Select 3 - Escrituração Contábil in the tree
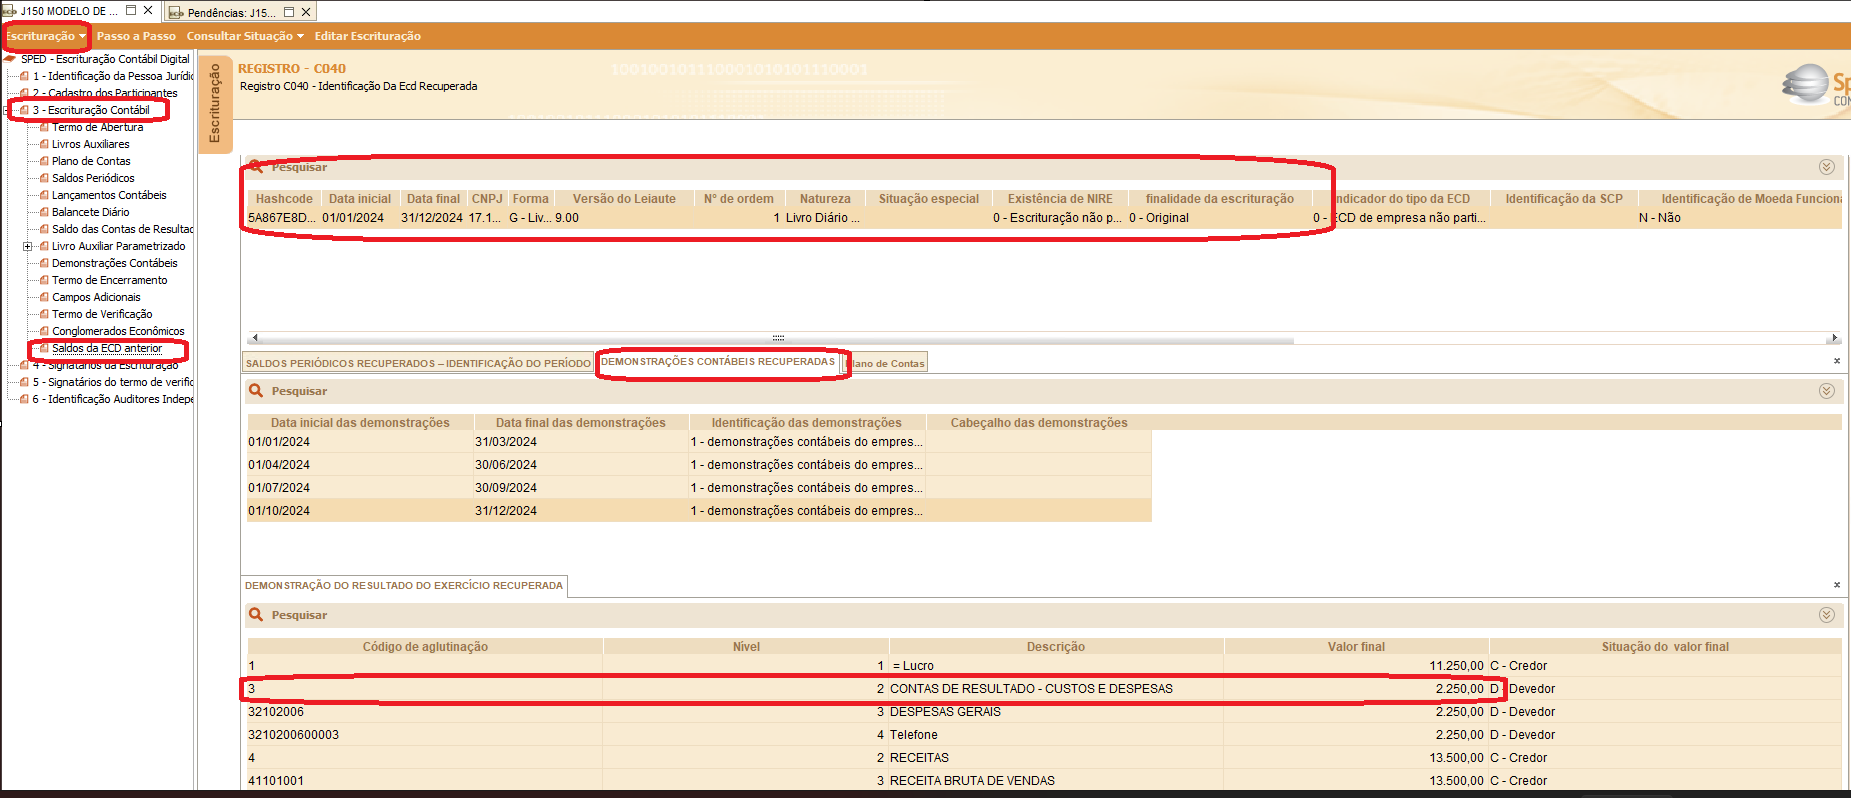The image size is (1851, 798). (91, 110)
